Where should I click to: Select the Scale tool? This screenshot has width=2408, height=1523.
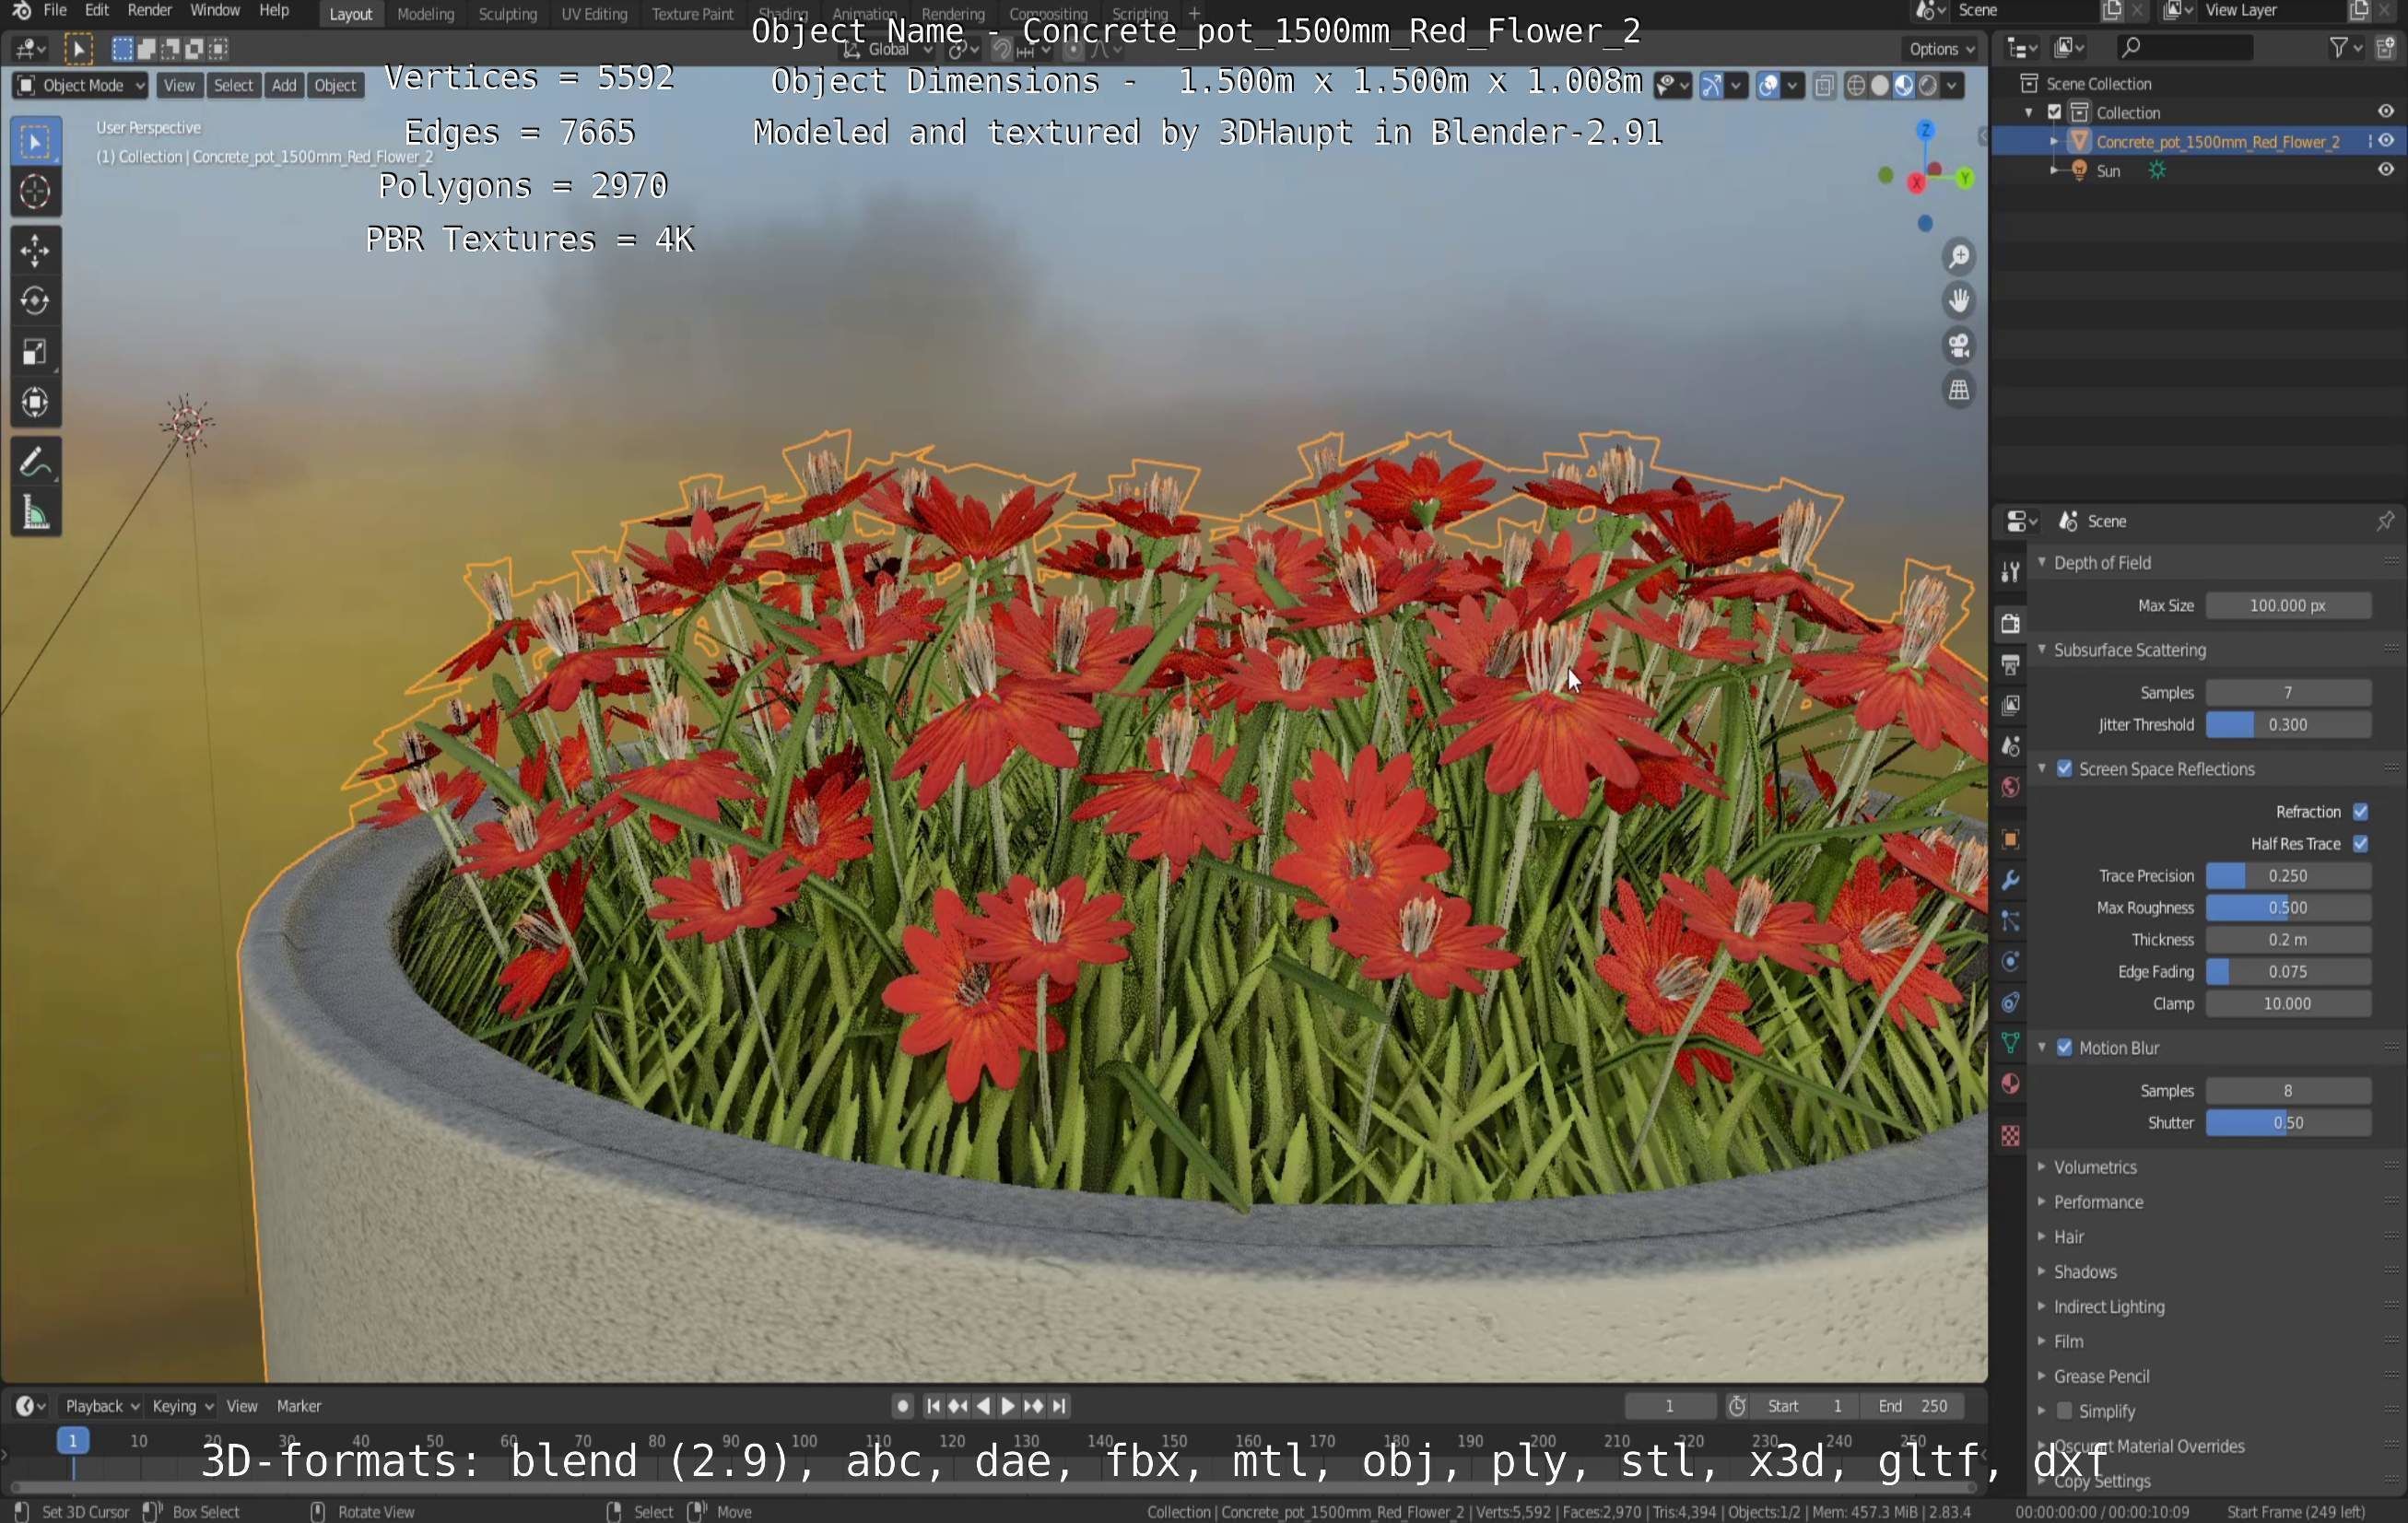(35, 352)
